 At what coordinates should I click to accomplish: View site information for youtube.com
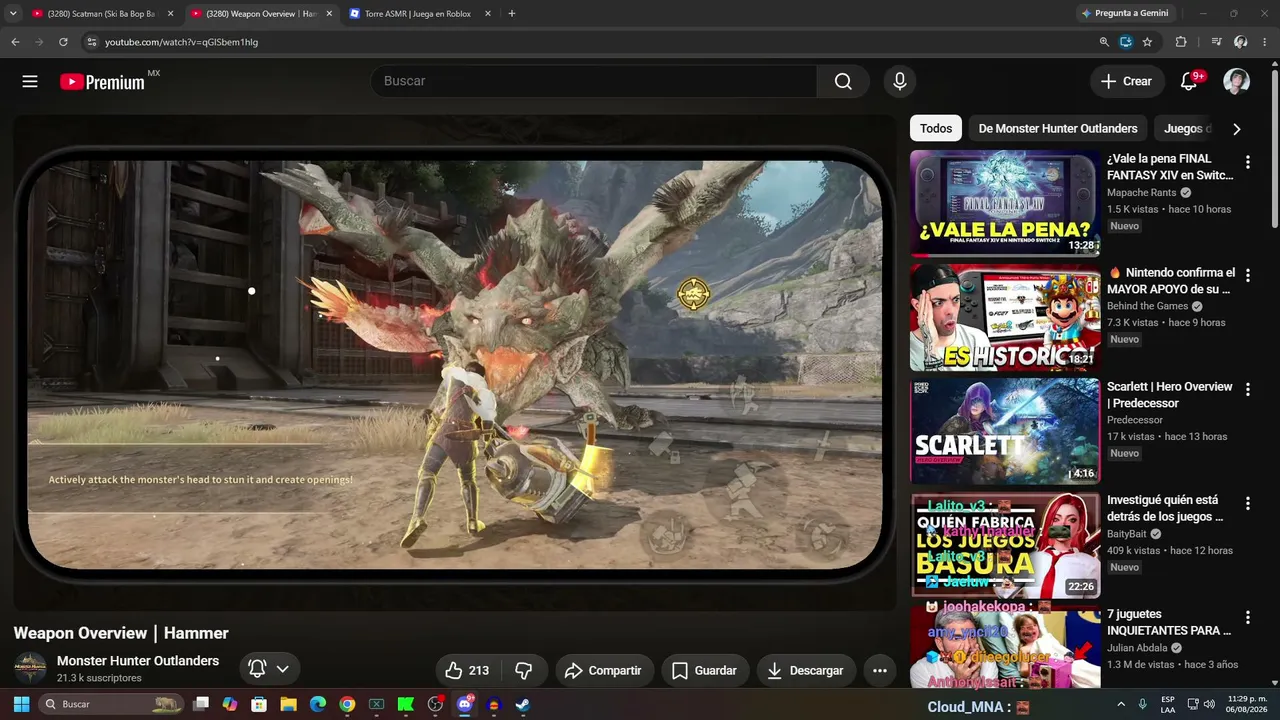[x=91, y=42]
